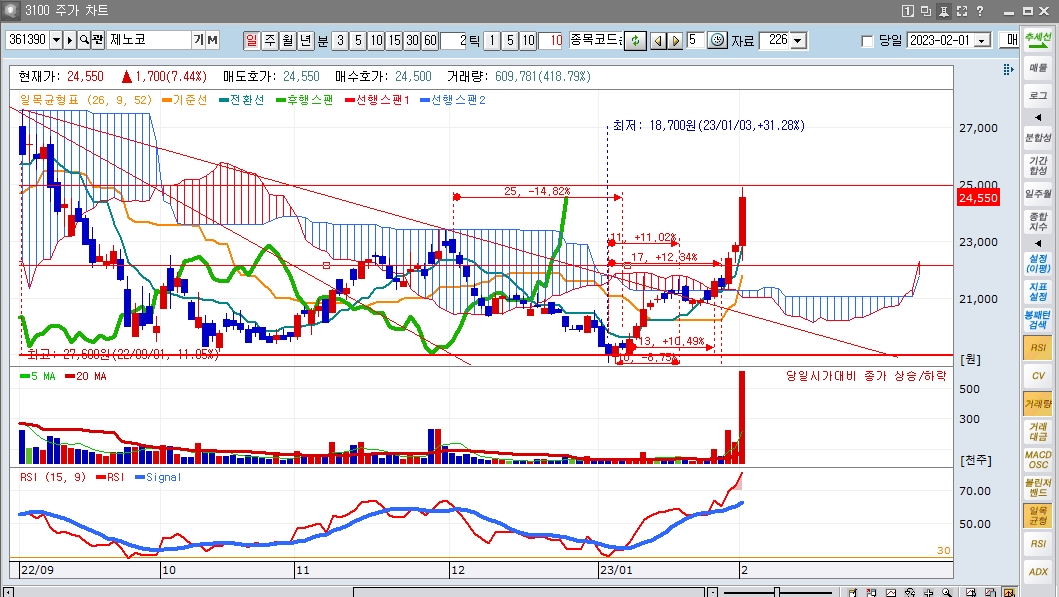Viewport: 1059px width, 597px height.
Task: Toggle the 거래량 volume indicator button
Action: [x=1038, y=404]
